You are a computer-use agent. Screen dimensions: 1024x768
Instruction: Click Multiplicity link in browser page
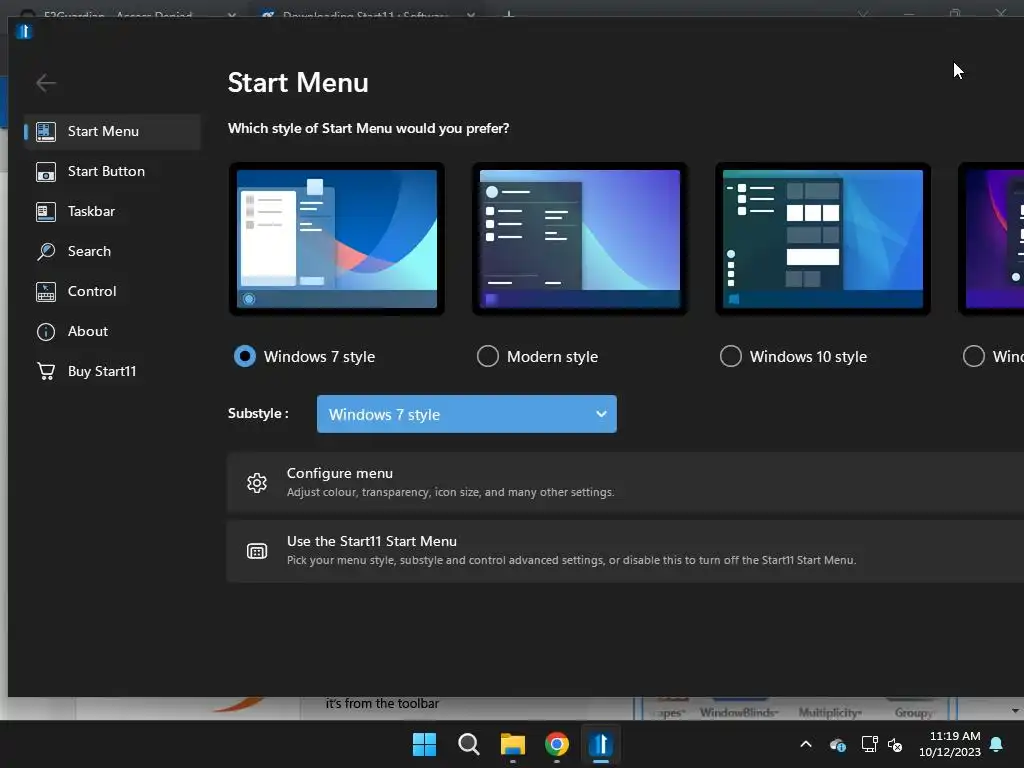pyautogui.click(x=830, y=712)
